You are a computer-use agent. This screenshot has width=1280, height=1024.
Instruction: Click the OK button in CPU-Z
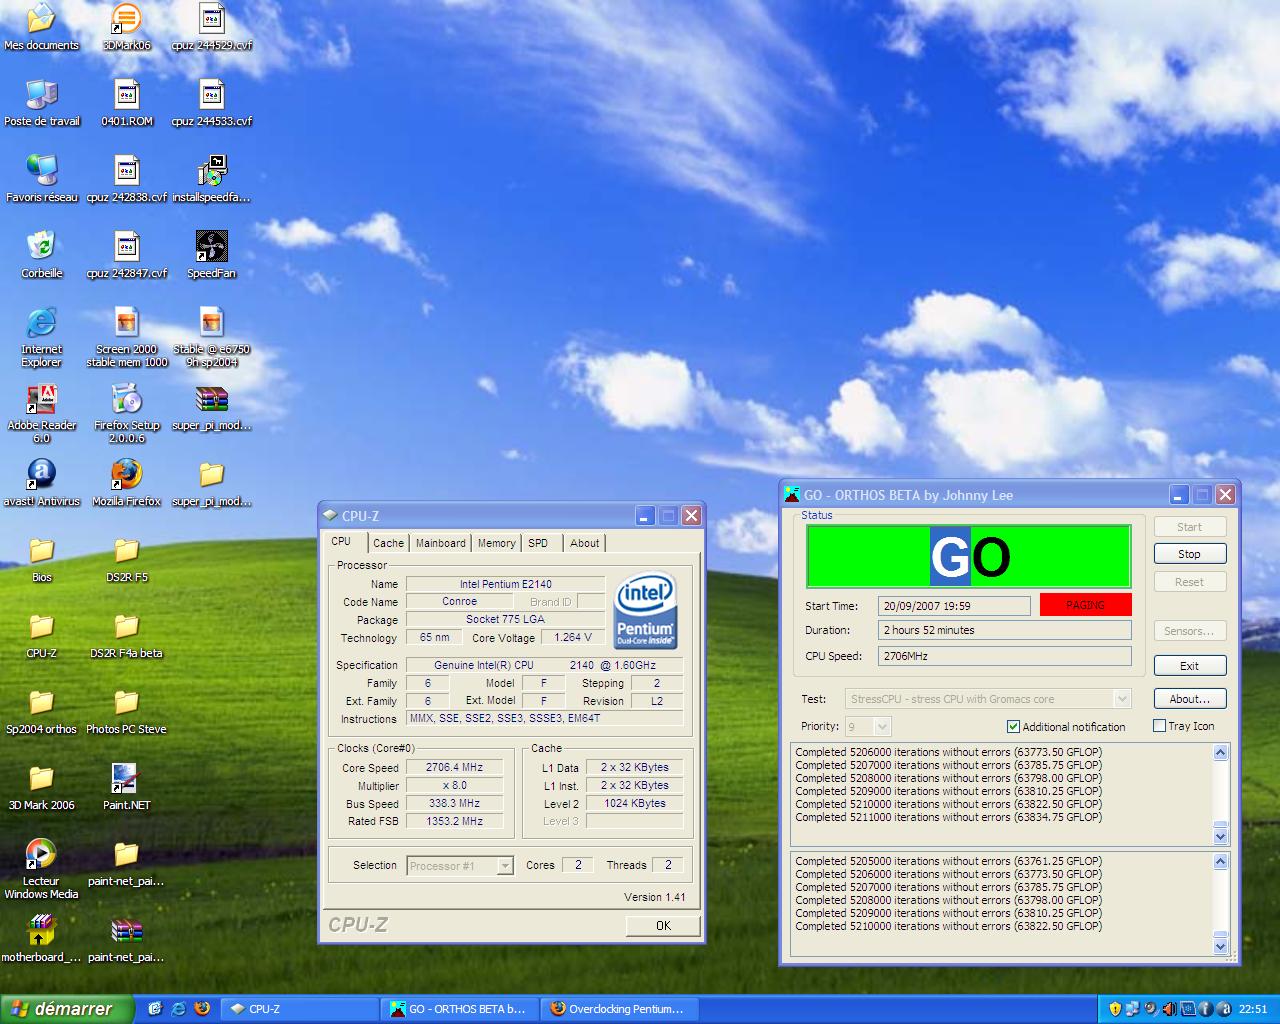pos(663,926)
